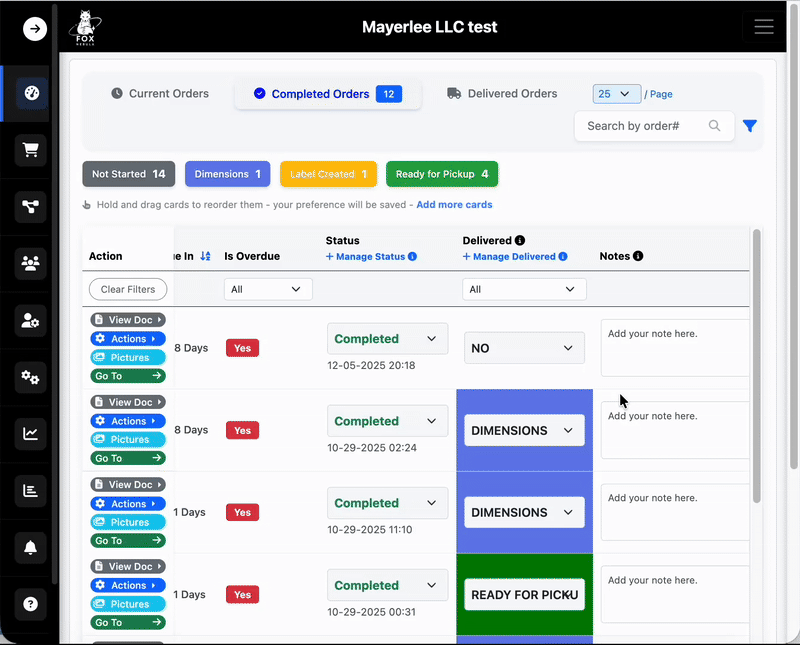Screen dimensions: 800x645
Task: Click the Search by order# field
Action: pos(645,126)
